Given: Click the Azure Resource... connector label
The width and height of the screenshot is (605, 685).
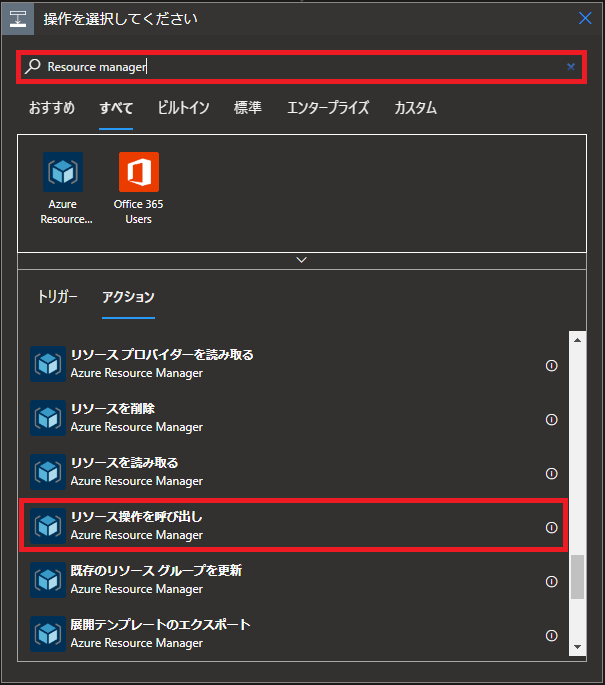Looking at the screenshot, I should point(66,211).
